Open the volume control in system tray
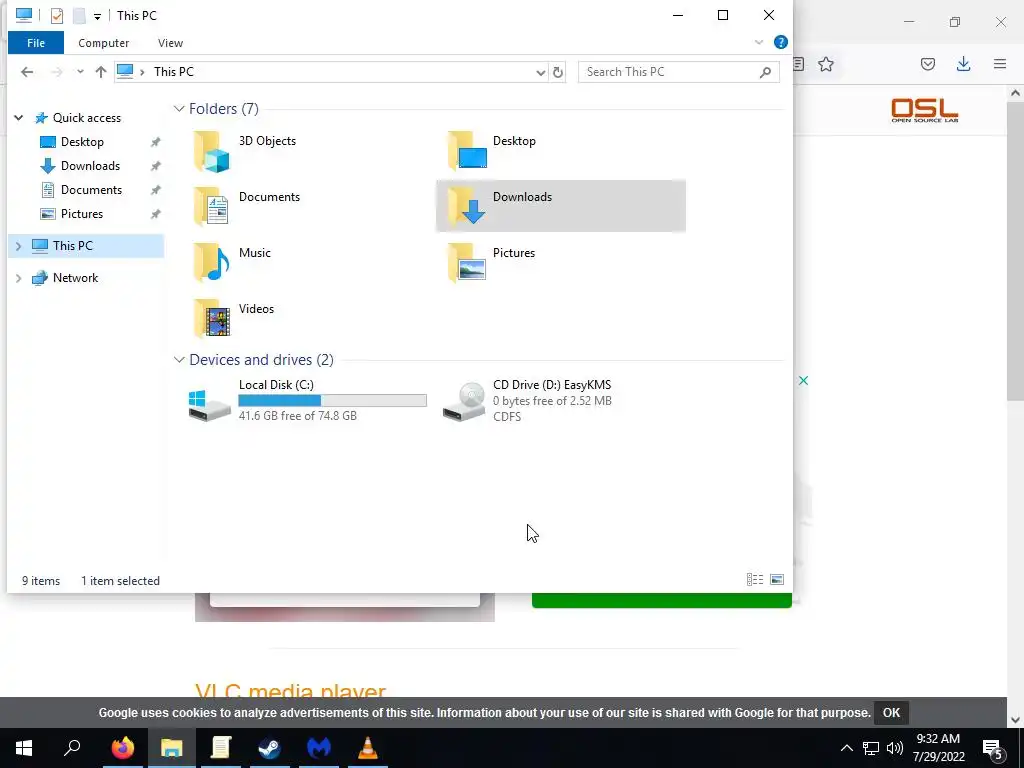Image resolution: width=1024 pixels, height=768 pixels. 895,748
